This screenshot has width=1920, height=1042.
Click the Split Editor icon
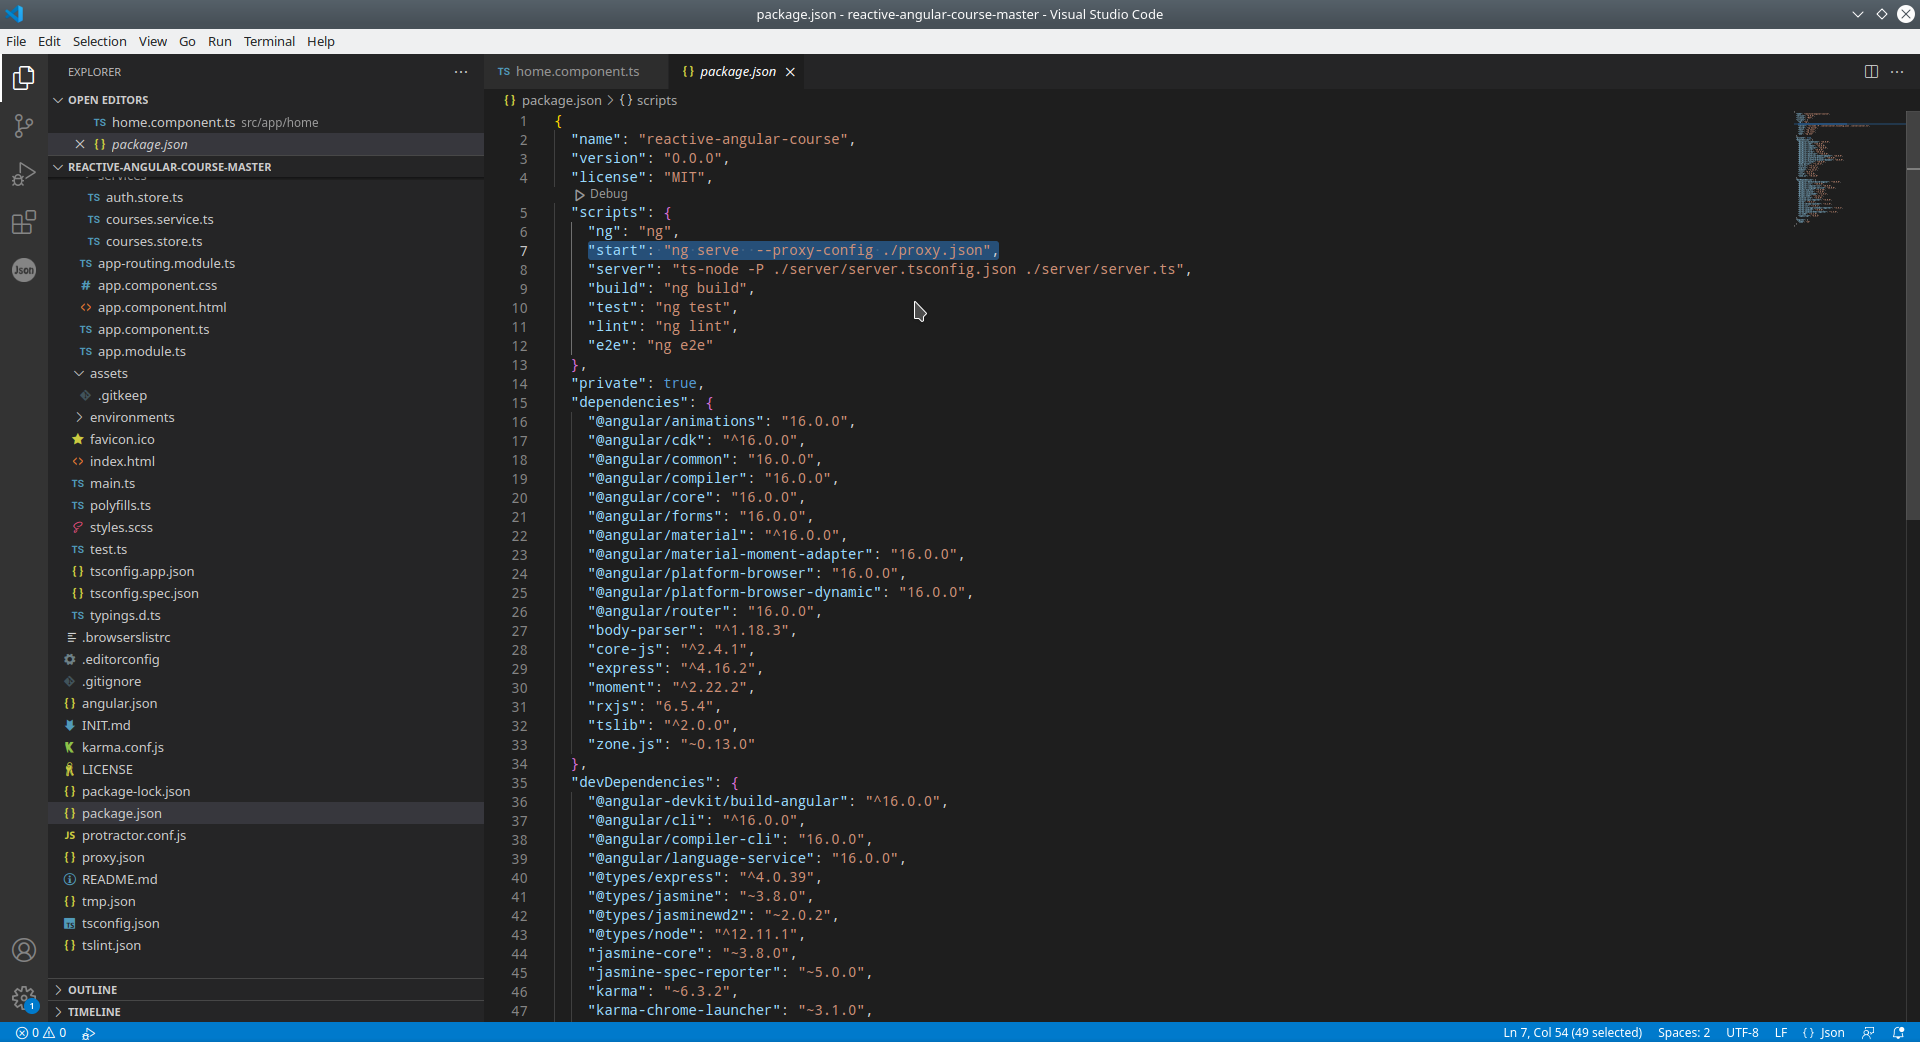coord(1871,72)
